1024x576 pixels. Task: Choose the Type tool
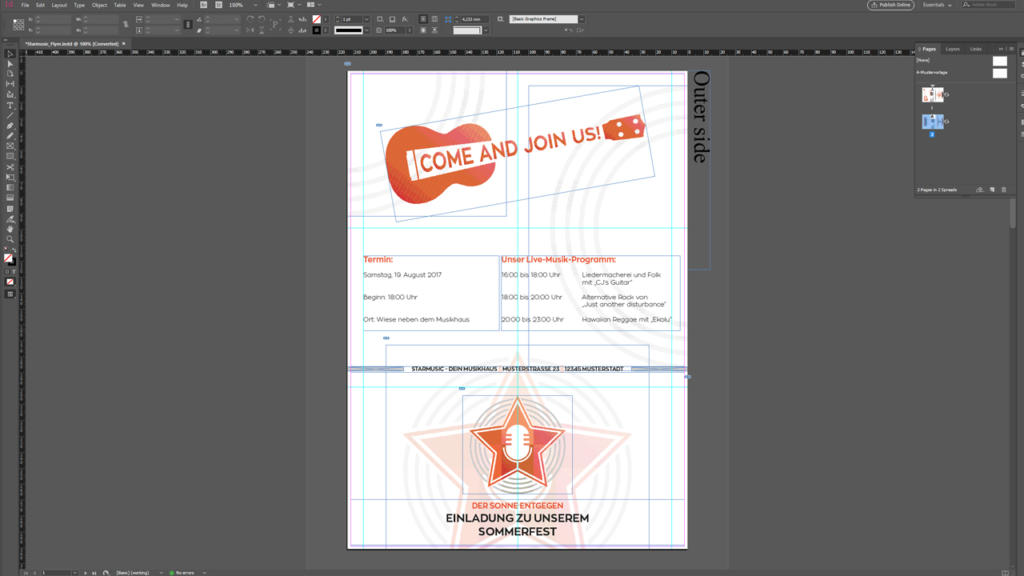point(10,105)
